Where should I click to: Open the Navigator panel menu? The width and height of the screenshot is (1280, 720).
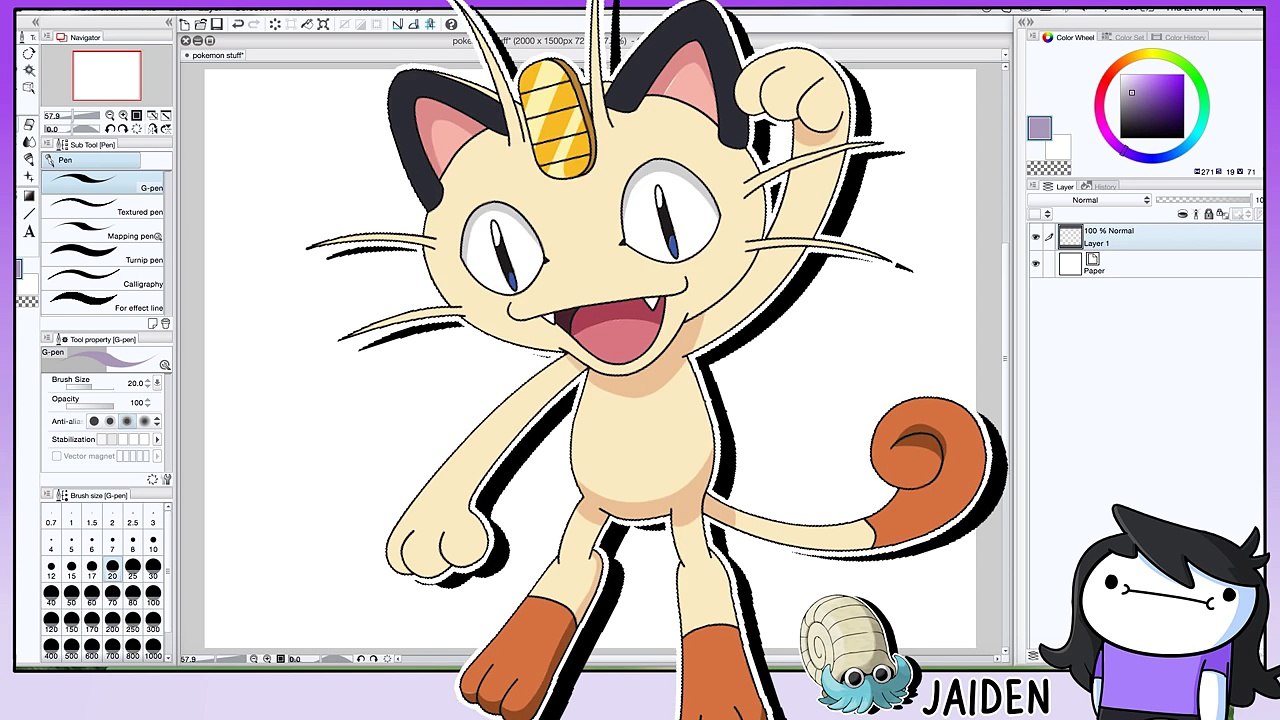click(x=46, y=37)
